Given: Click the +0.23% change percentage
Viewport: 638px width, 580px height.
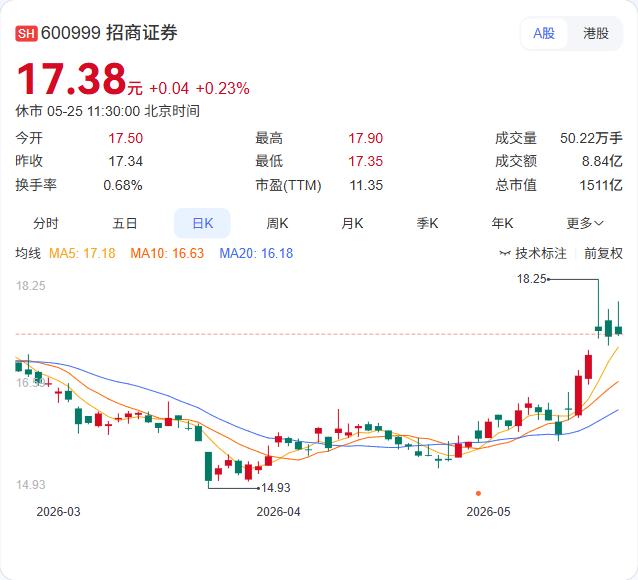Looking at the screenshot, I should (x=223, y=88).
